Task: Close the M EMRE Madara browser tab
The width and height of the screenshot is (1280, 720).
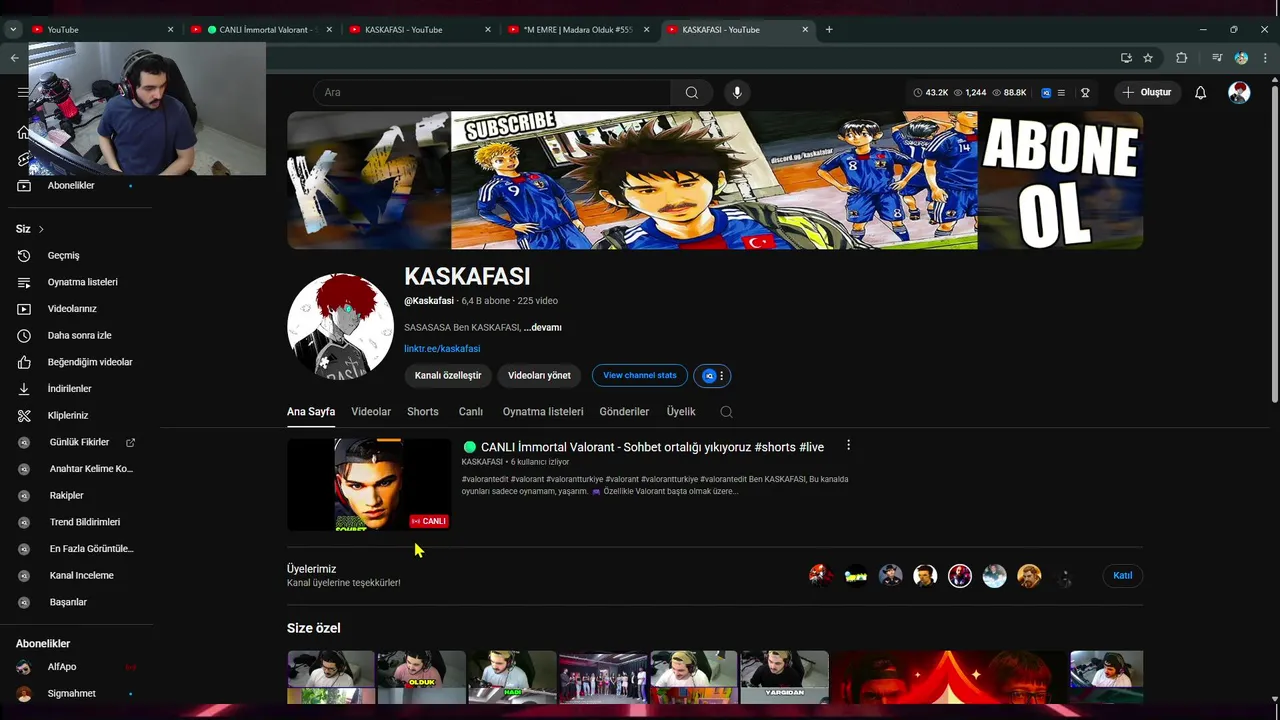Action: [646, 29]
